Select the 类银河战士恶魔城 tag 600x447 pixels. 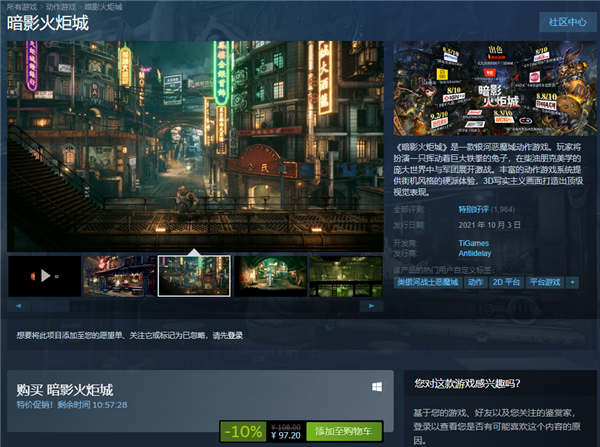coord(427,282)
